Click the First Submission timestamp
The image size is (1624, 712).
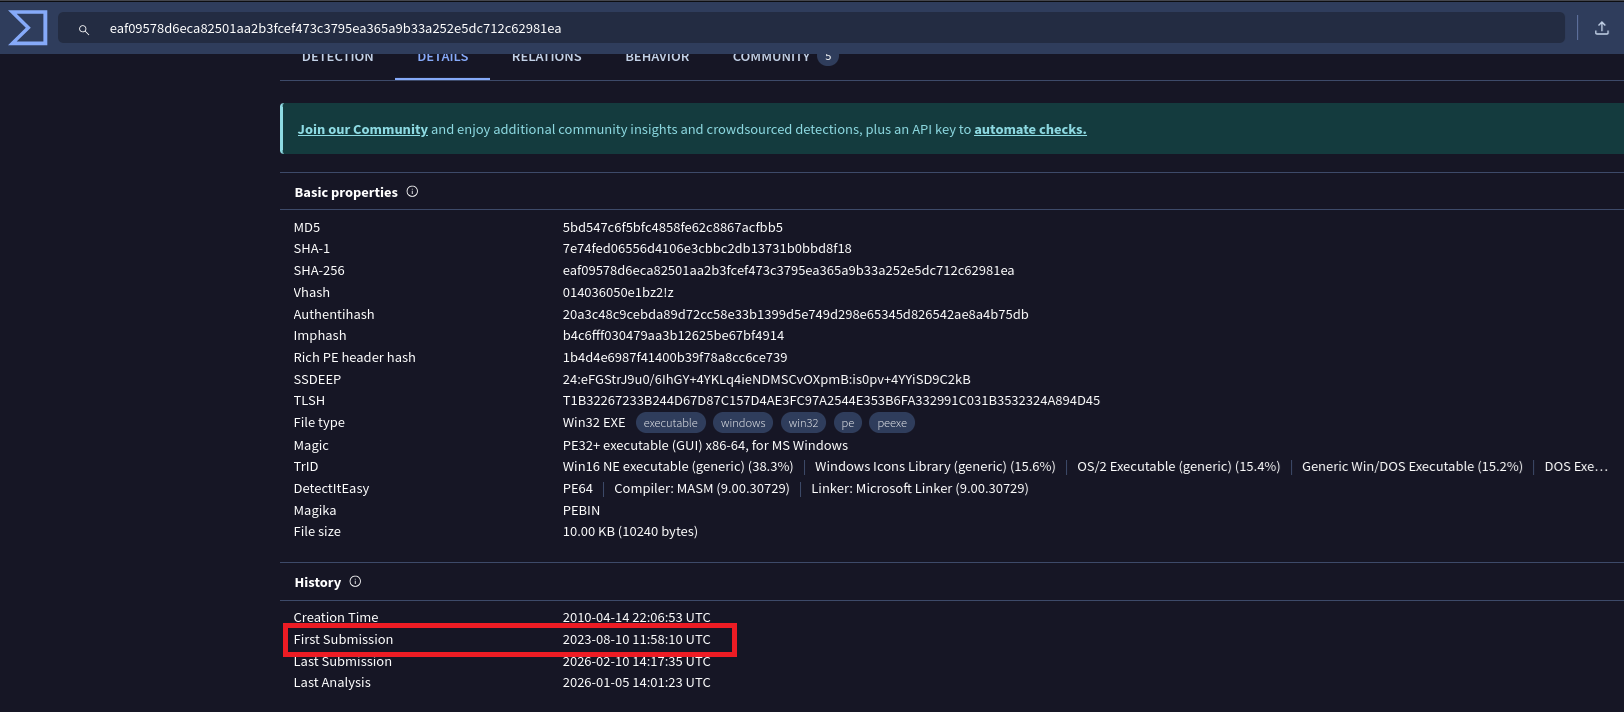pos(636,640)
